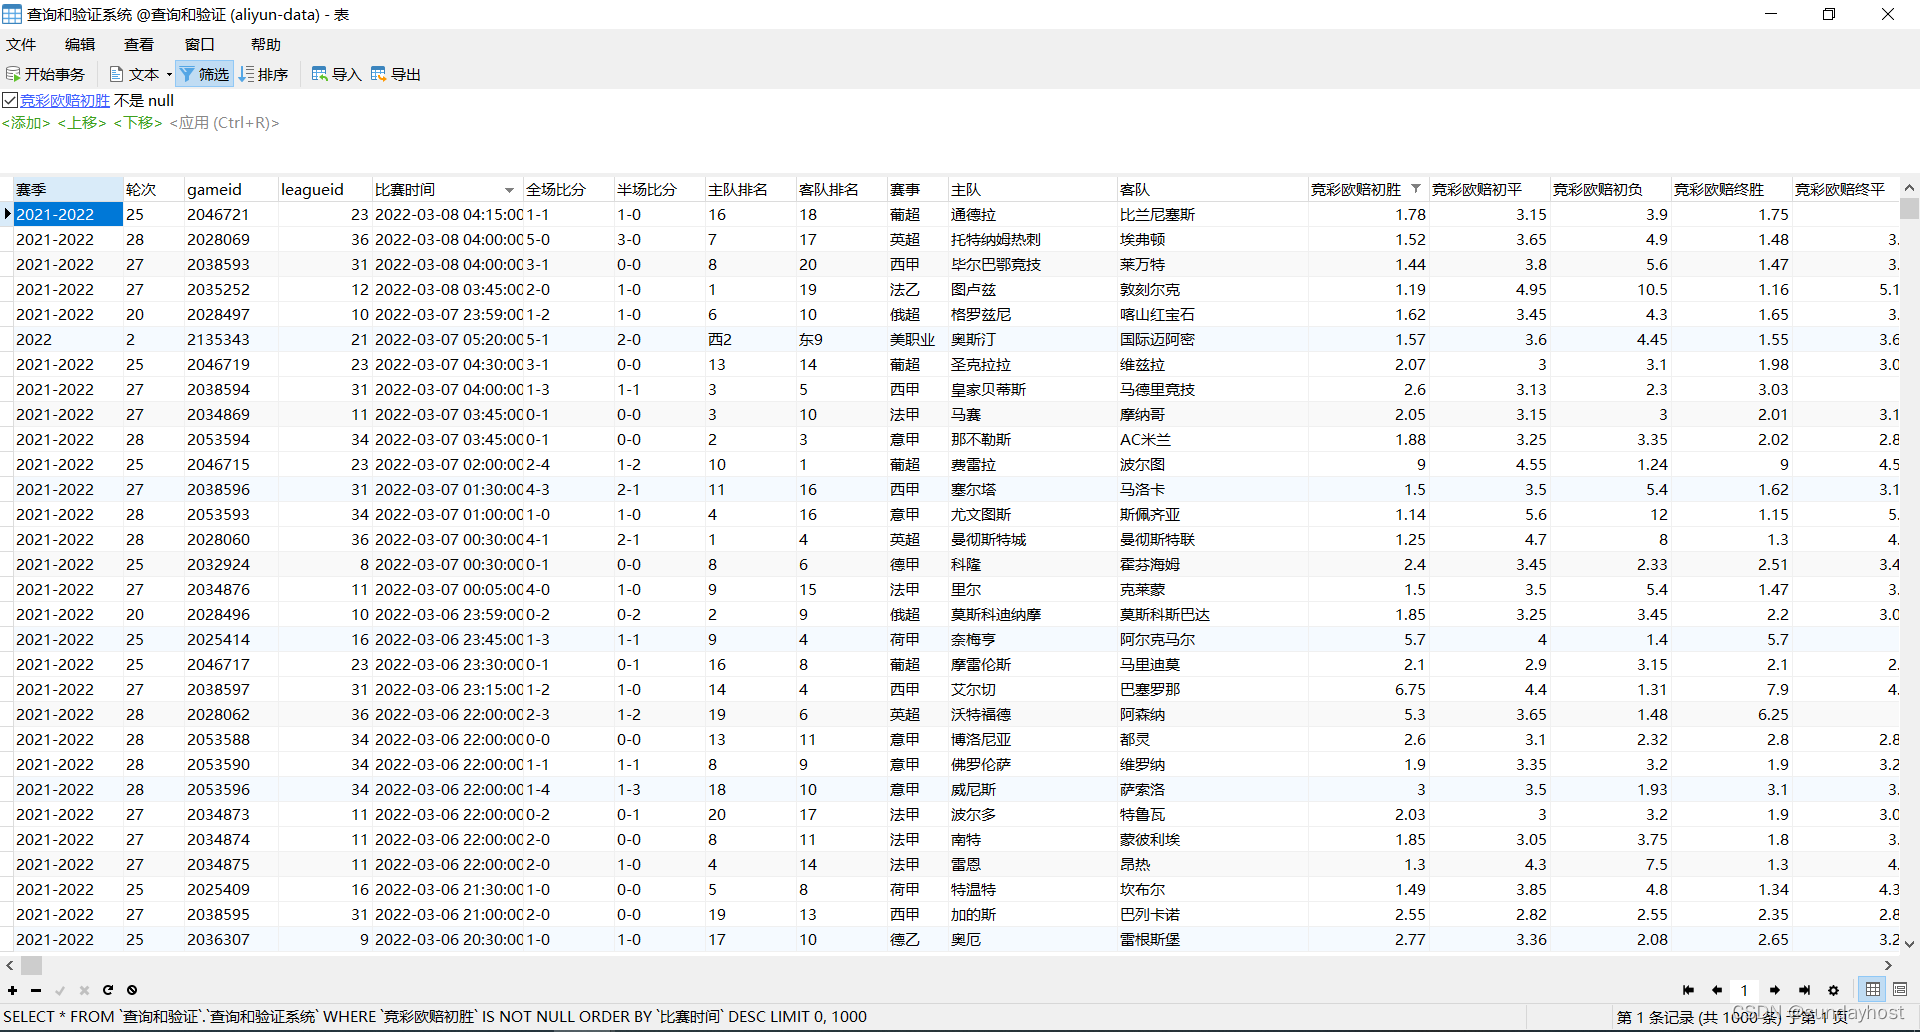
Task: Open the limit settings gear icon
Action: pos(1833,990)
